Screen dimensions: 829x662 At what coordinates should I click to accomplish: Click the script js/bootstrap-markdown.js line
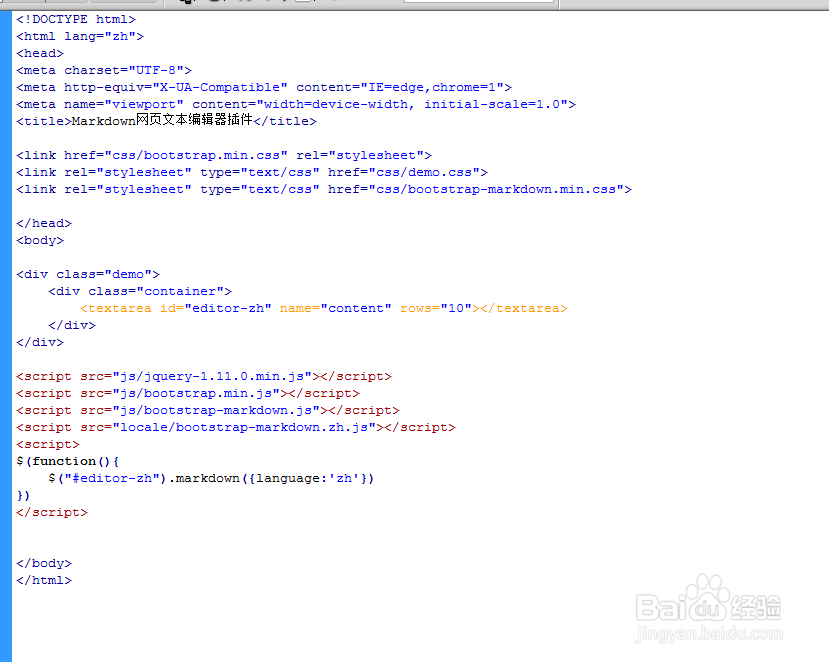point(208,410)
